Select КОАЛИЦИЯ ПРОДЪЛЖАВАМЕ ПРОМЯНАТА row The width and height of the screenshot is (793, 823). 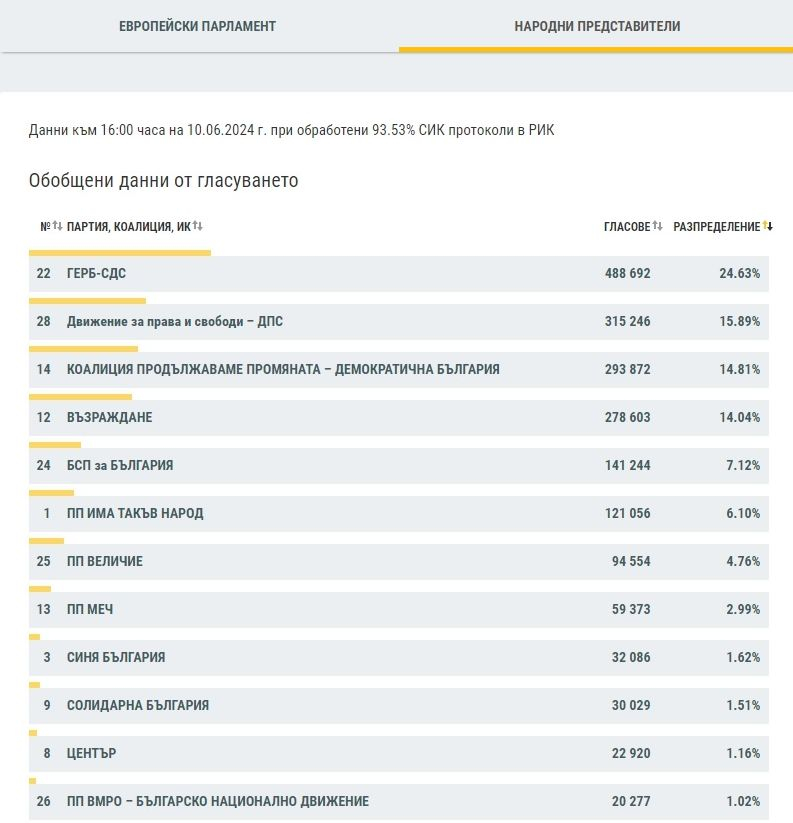(x=399, y=370)
